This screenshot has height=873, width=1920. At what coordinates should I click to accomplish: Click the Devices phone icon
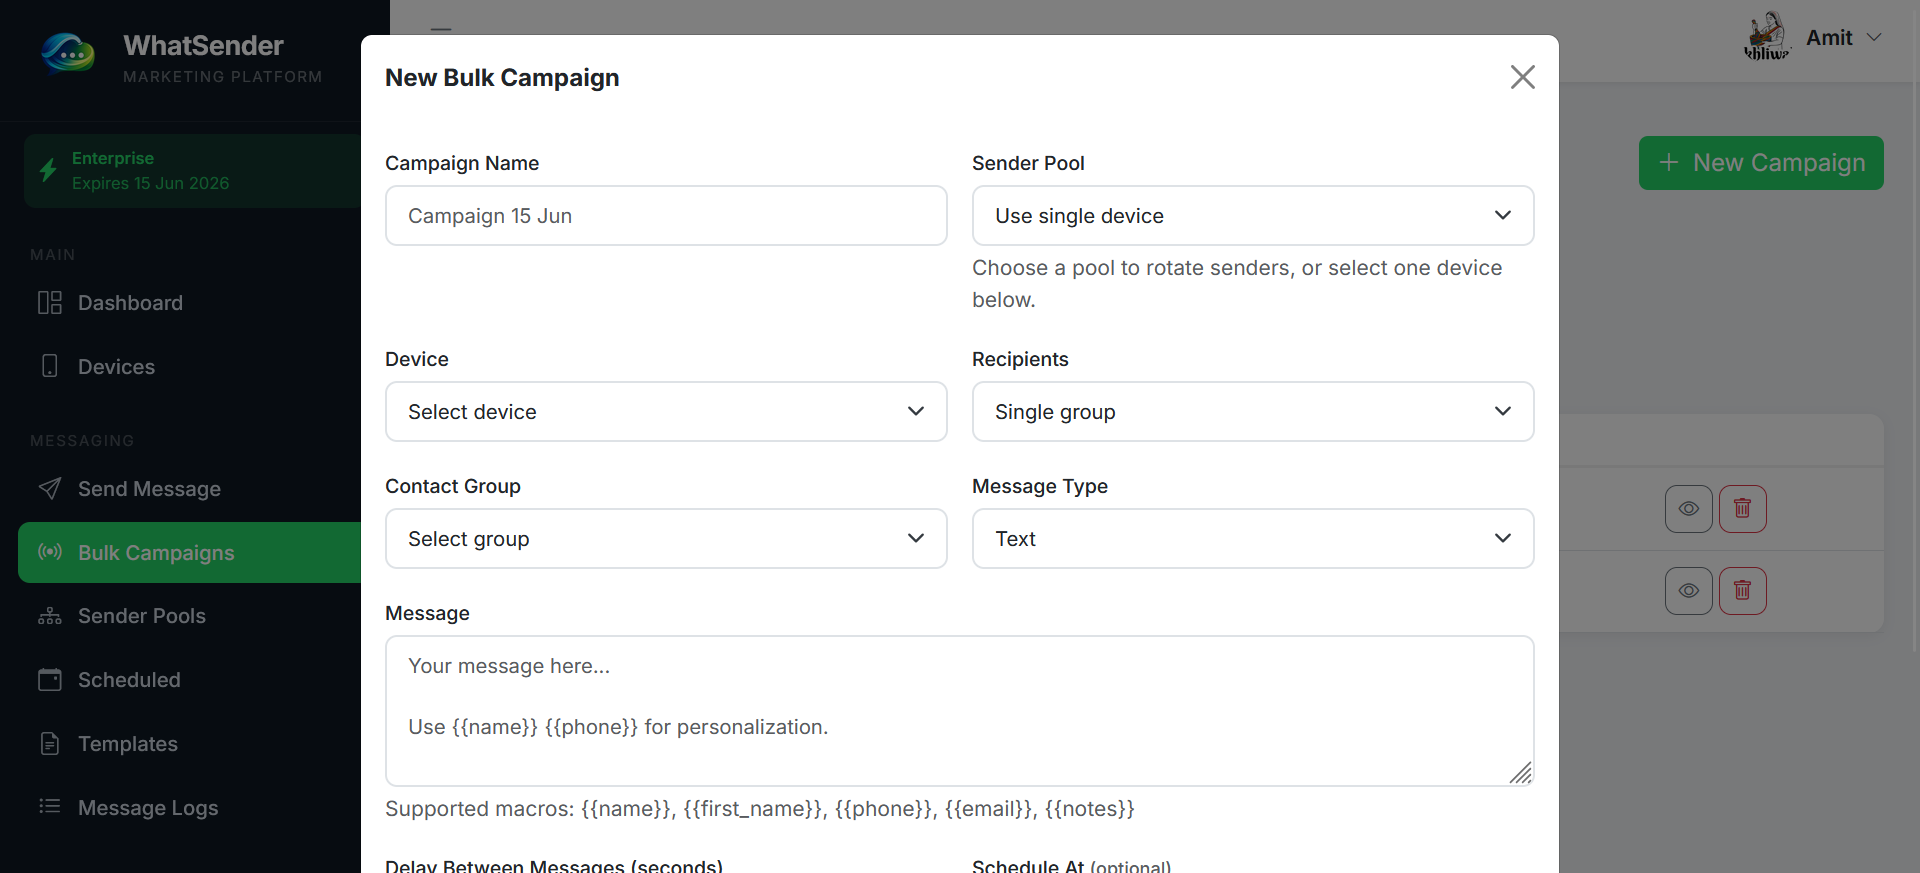(50, 366)
